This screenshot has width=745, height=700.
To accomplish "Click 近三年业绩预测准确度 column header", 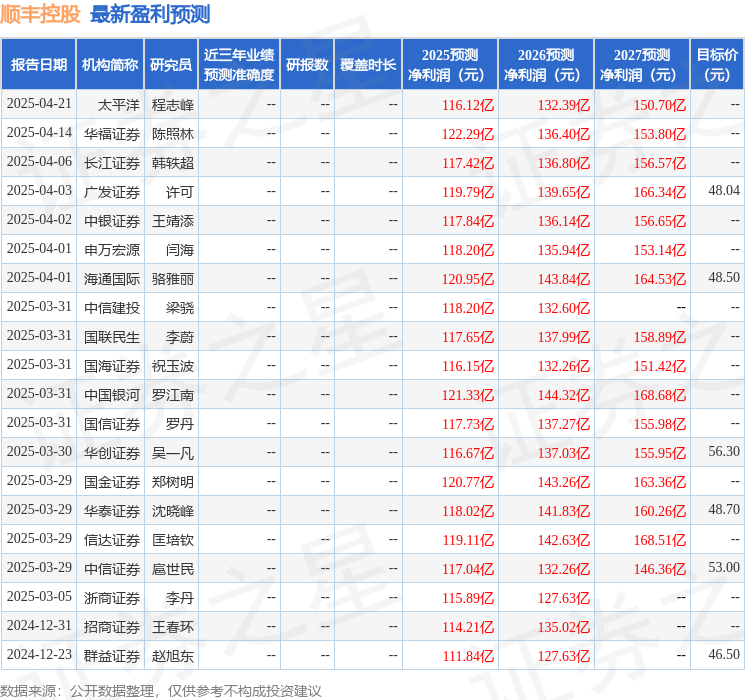I will point(239,65).
